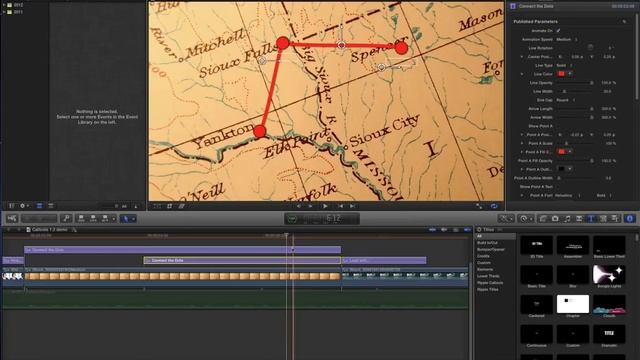The width and height of the screenshot is (640, 360).
Task: Click the black Point A Outline color swatch
Action: coord(561,169)
